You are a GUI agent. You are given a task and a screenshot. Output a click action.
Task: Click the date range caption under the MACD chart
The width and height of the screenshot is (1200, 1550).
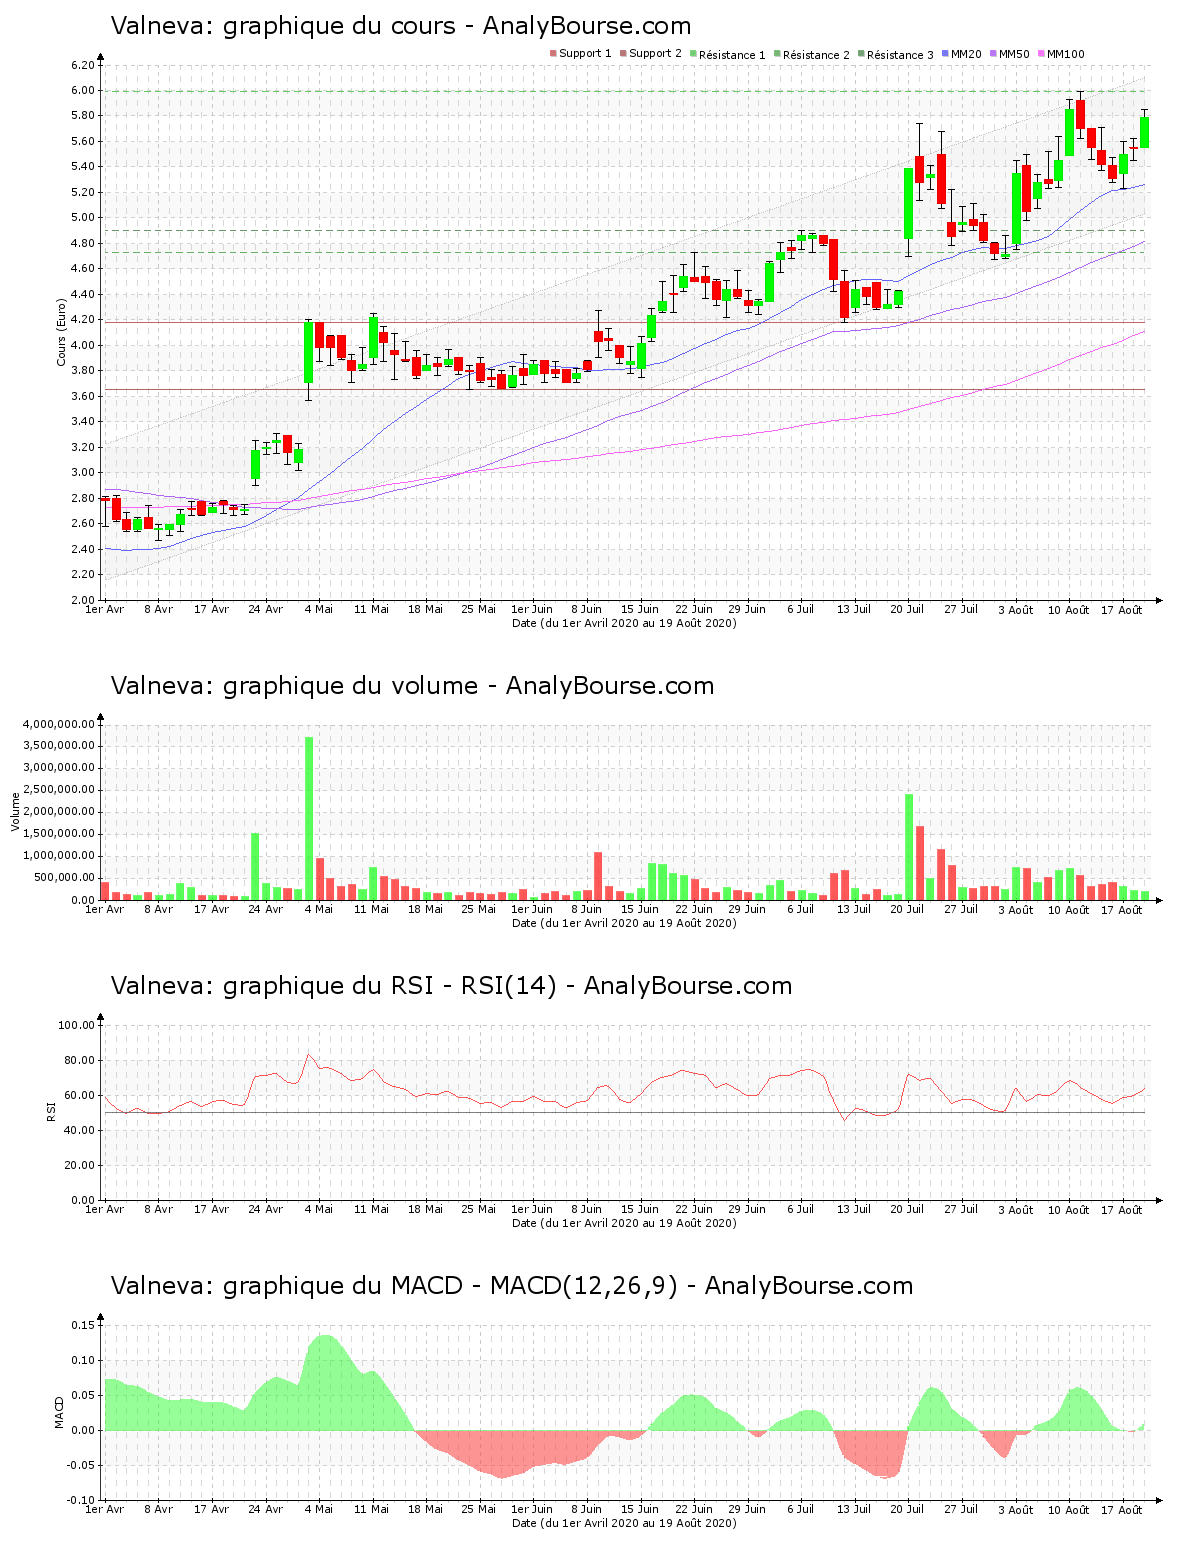[624, 1523]
